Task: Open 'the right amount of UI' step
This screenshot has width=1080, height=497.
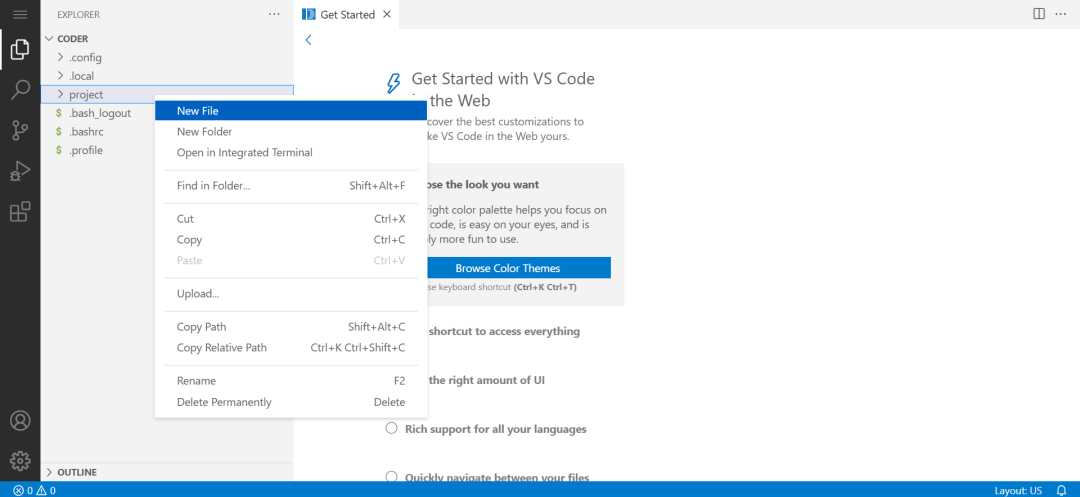Action: [486, 379]
